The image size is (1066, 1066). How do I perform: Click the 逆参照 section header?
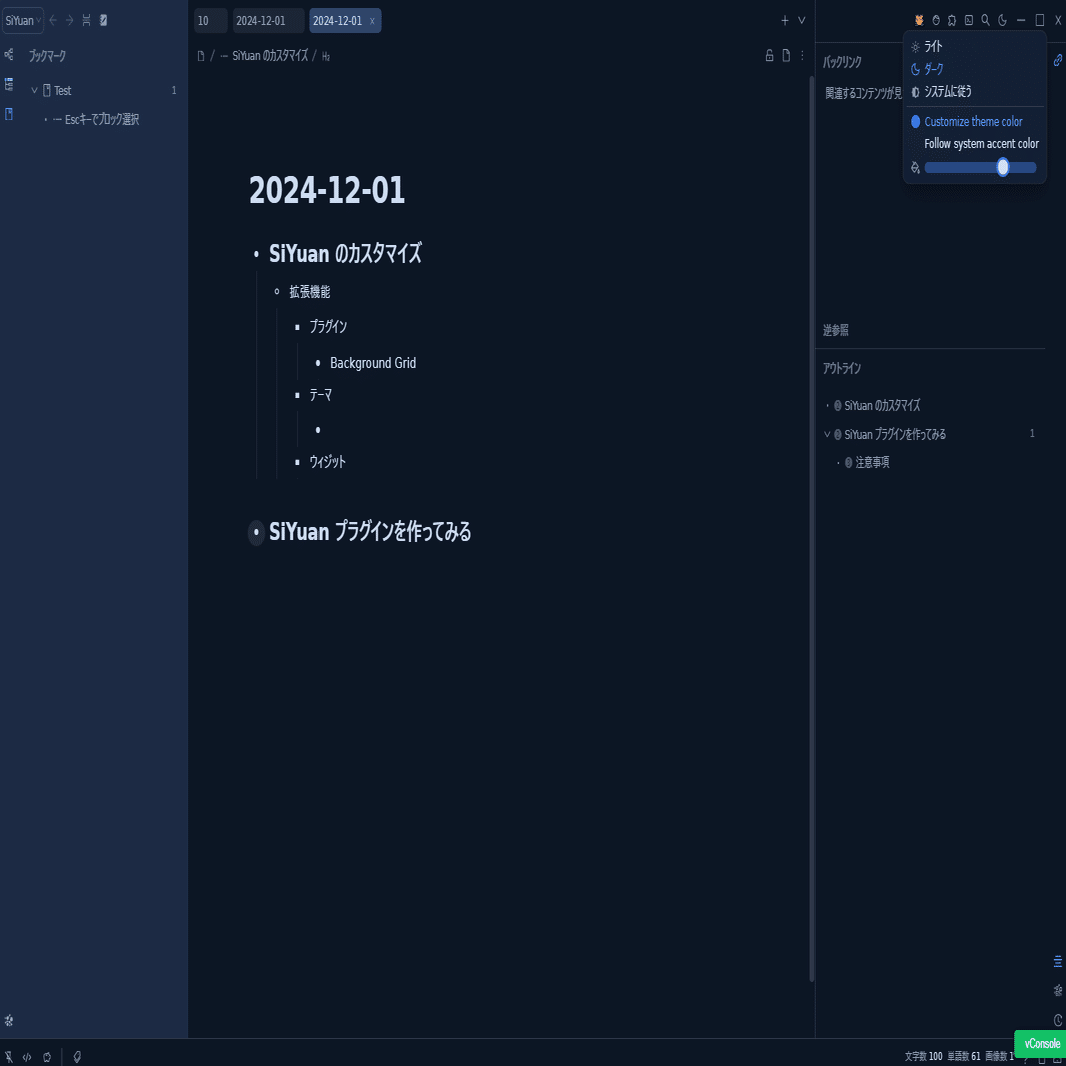pos(836,331)
